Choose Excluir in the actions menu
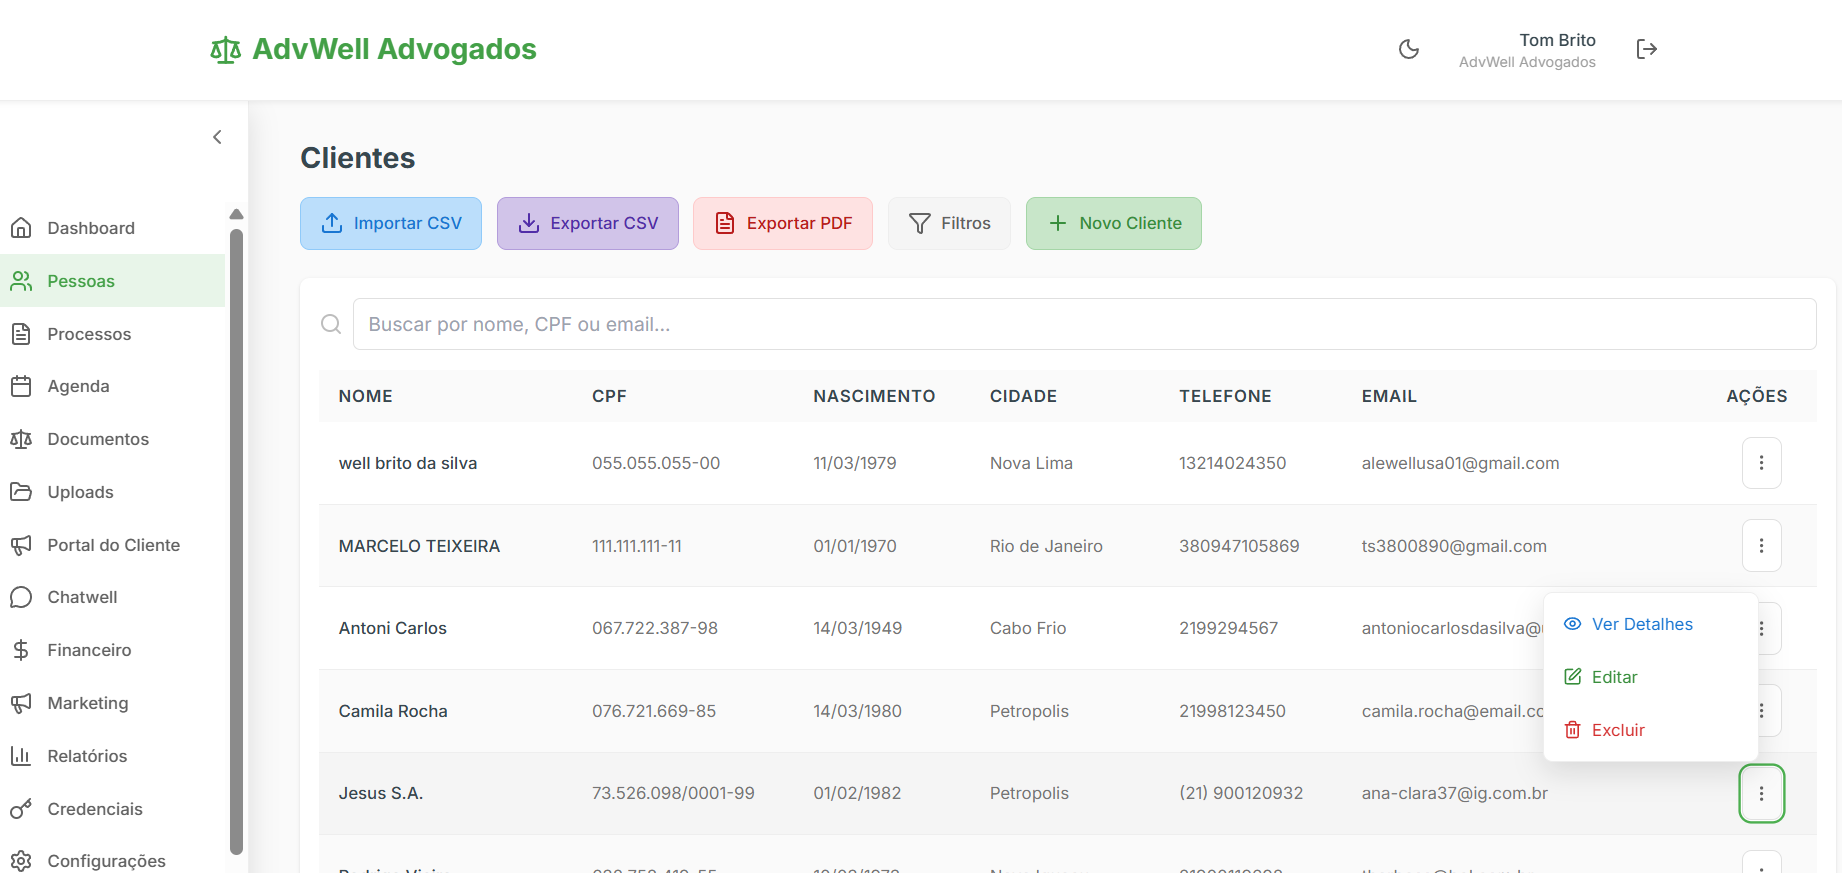 (x=1651, y=730)
